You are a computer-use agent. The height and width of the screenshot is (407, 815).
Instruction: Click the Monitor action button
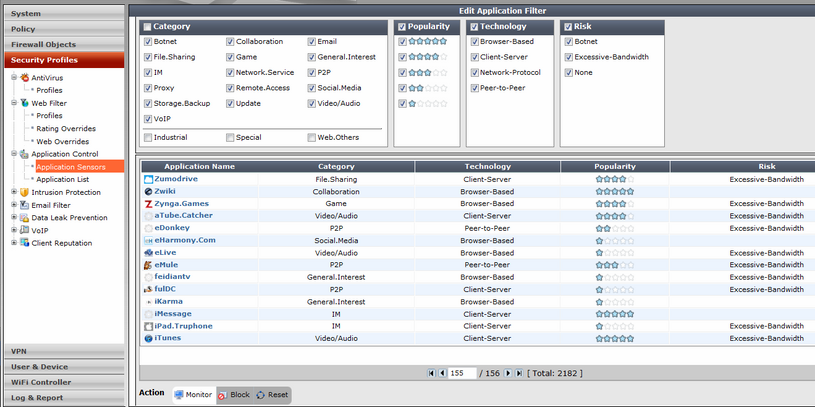pos(193,395)
